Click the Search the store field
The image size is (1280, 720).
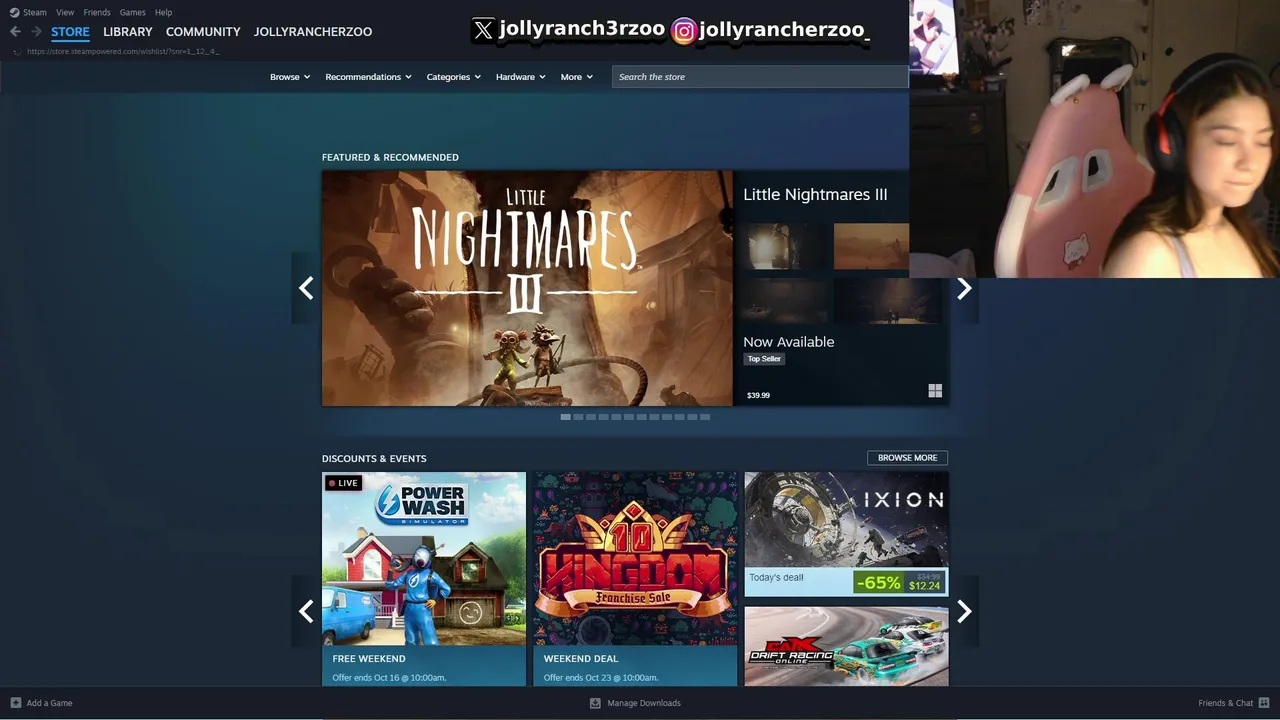click(x=760, y=77)
